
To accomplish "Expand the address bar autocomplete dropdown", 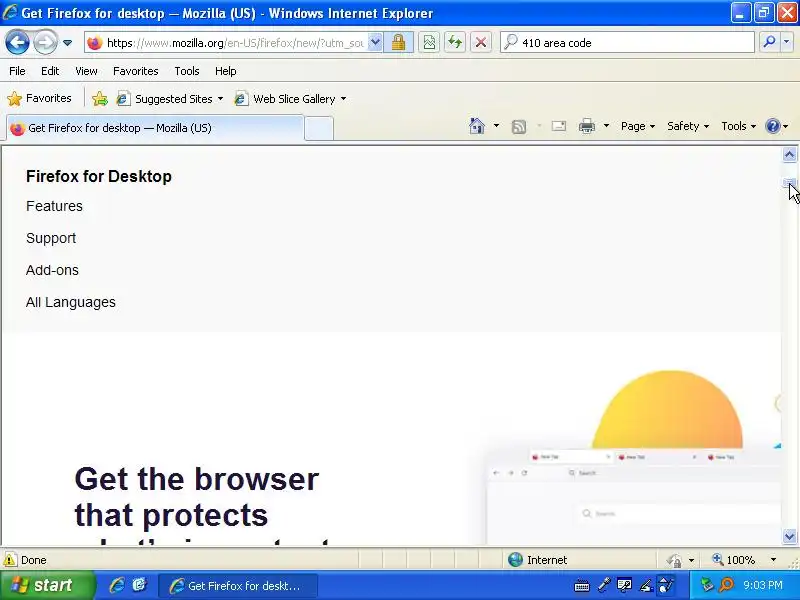I will [x=375, y=42].
